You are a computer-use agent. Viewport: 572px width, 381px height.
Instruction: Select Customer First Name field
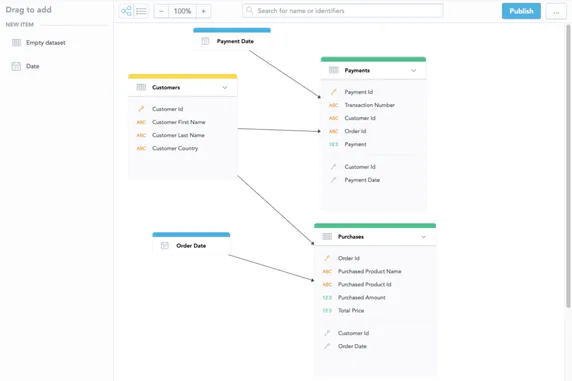[179, 122]
